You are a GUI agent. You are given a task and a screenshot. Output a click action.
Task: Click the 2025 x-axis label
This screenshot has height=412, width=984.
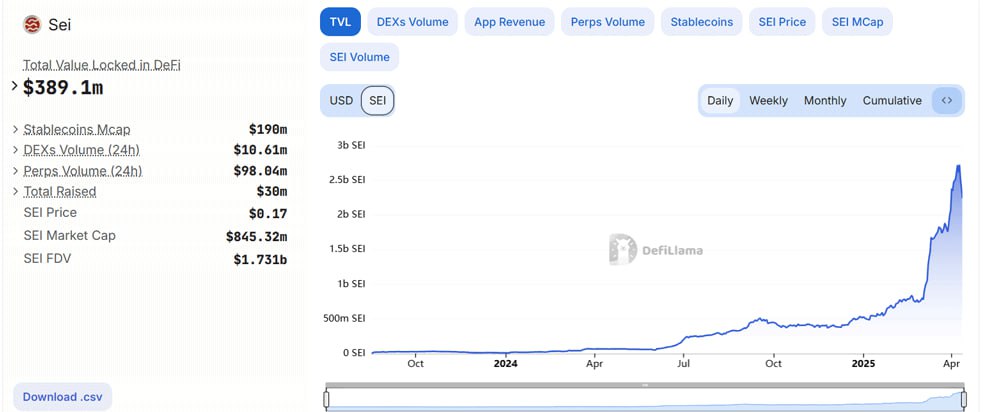[x=863, y=363]
